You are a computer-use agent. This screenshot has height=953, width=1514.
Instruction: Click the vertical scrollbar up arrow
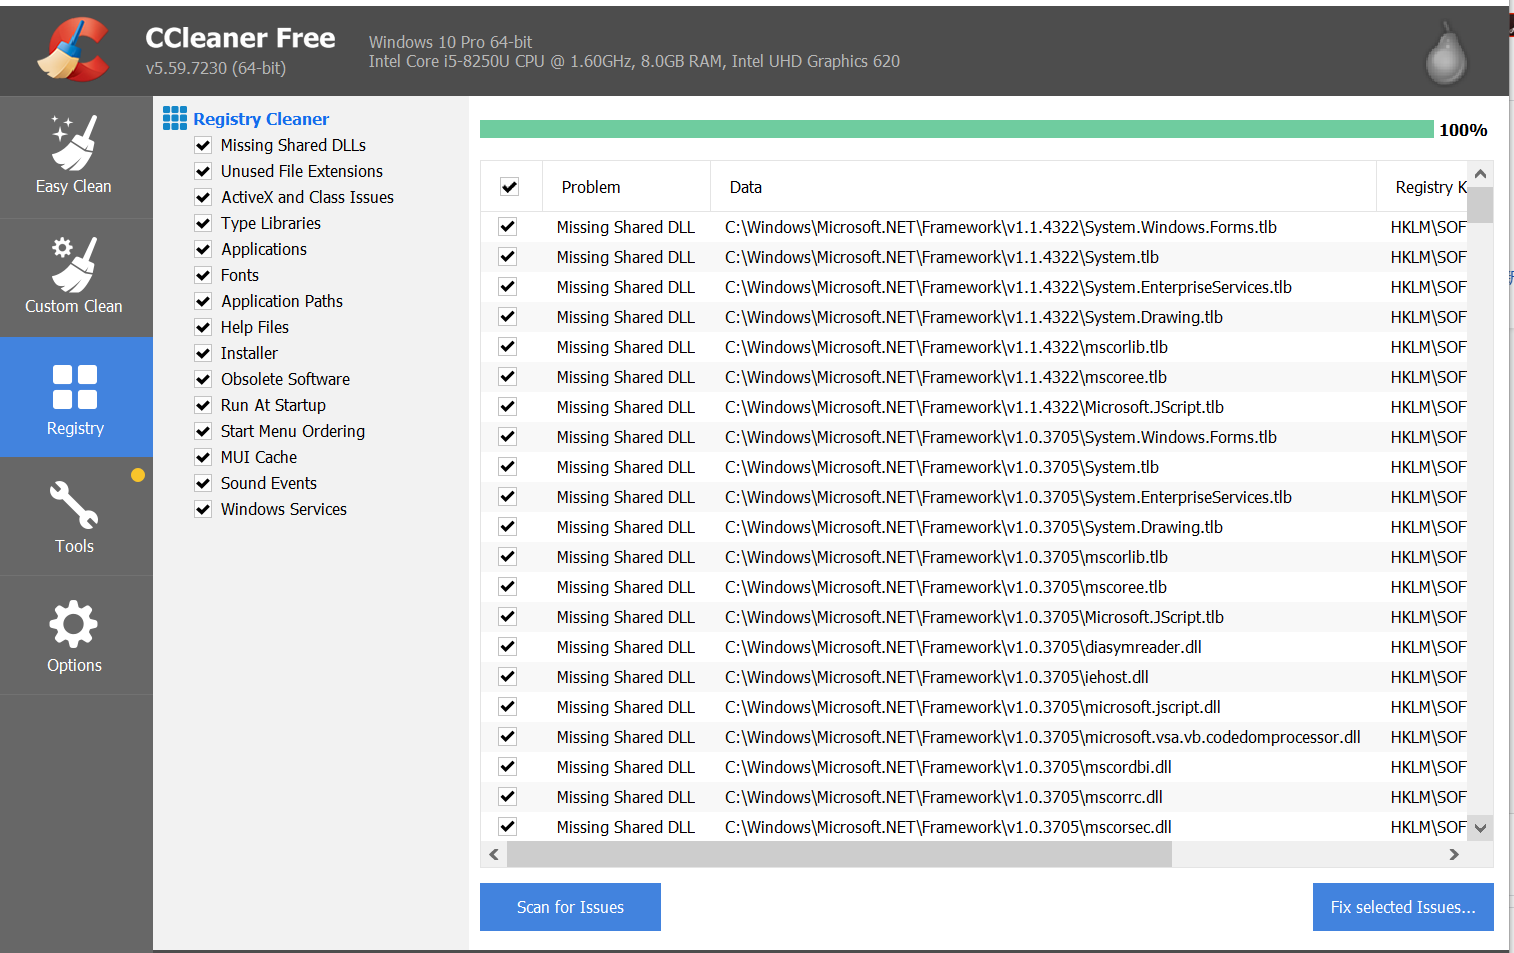click(x=1481, y=174)
